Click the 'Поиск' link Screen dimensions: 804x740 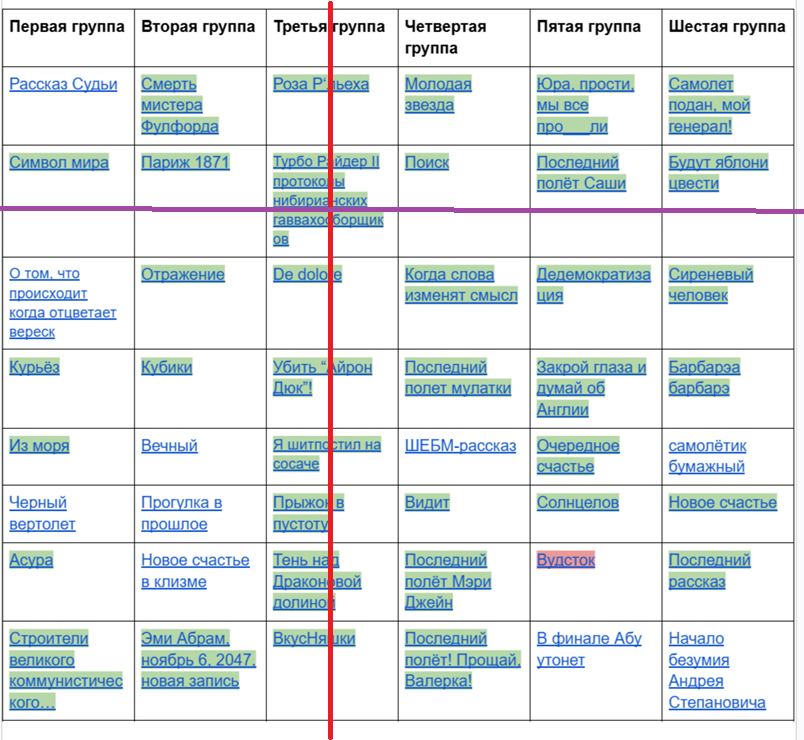coord(427,162)
